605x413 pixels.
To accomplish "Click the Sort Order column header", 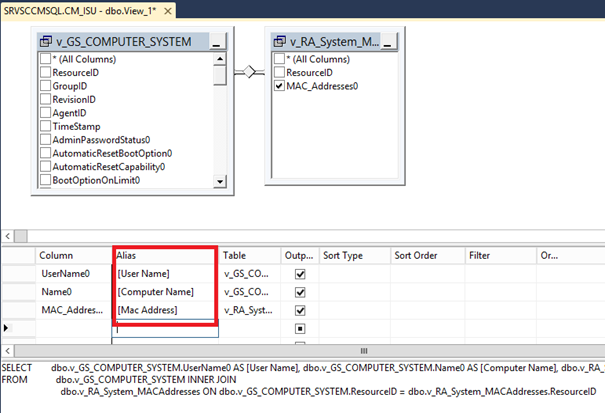I will coord(428,256).
